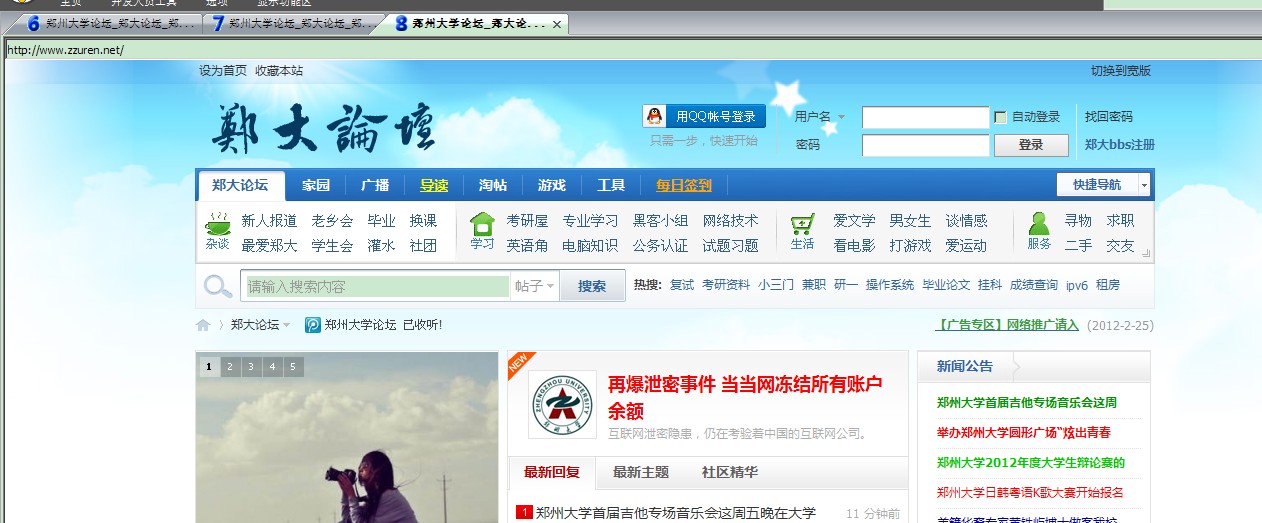The image size is (1262, 523).
Task: Select slideshow page number 2
Action: tap(230, 367)
